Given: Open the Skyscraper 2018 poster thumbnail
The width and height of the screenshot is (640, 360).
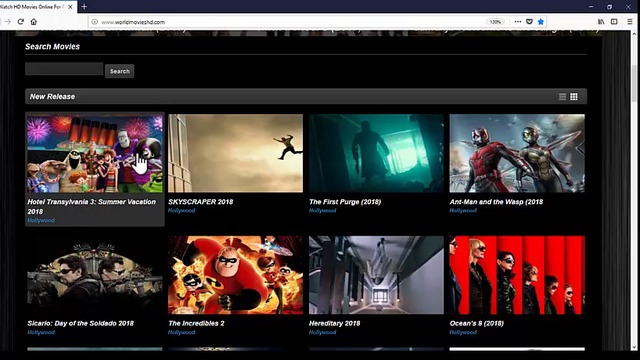Looking at the screenshot, I should (236, 153).
